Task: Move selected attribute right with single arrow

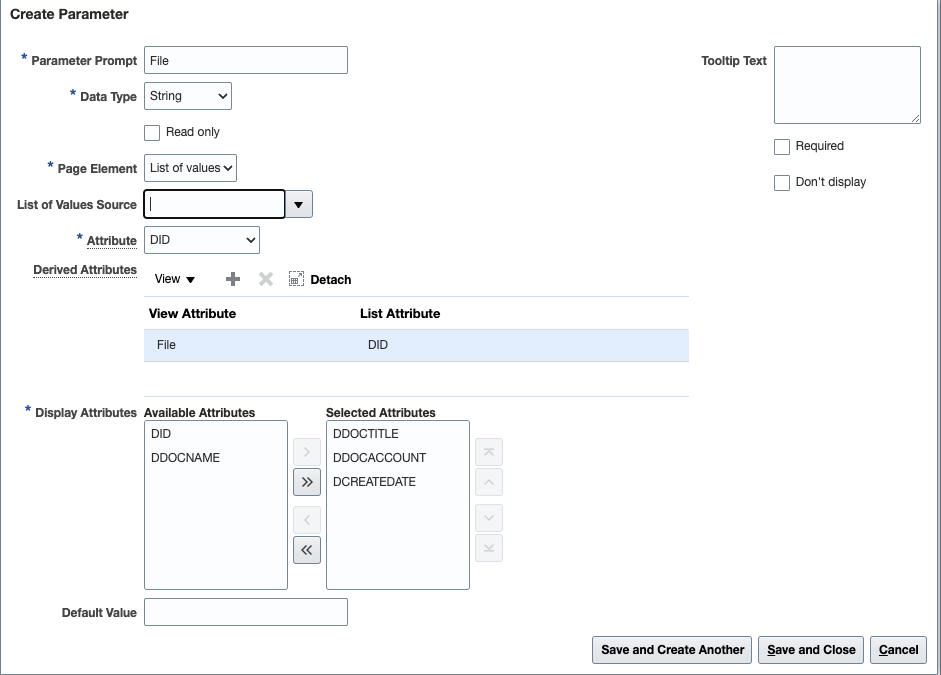Action: tap(307, 452)
